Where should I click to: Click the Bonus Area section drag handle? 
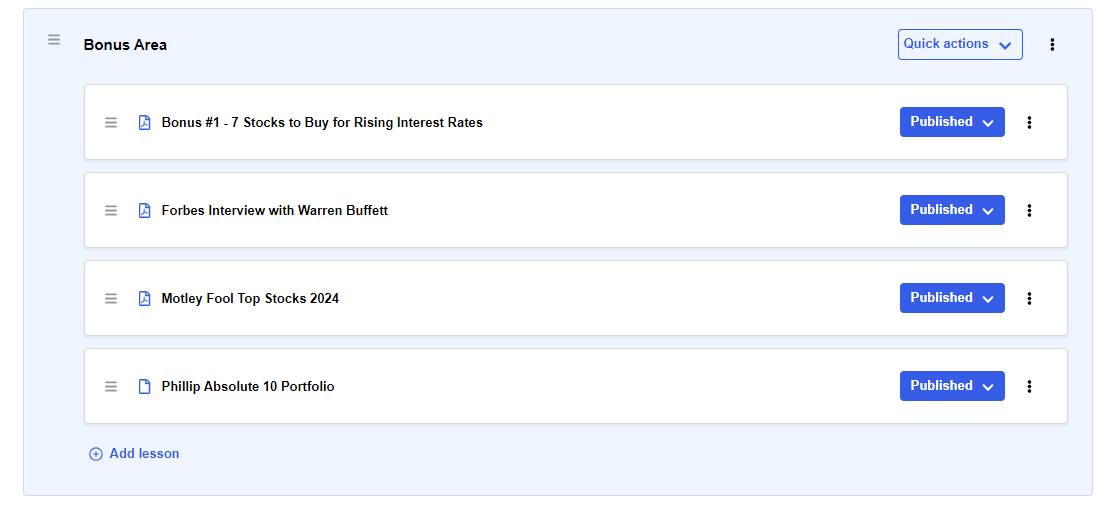pyautogui.click(x=54, y=40)
